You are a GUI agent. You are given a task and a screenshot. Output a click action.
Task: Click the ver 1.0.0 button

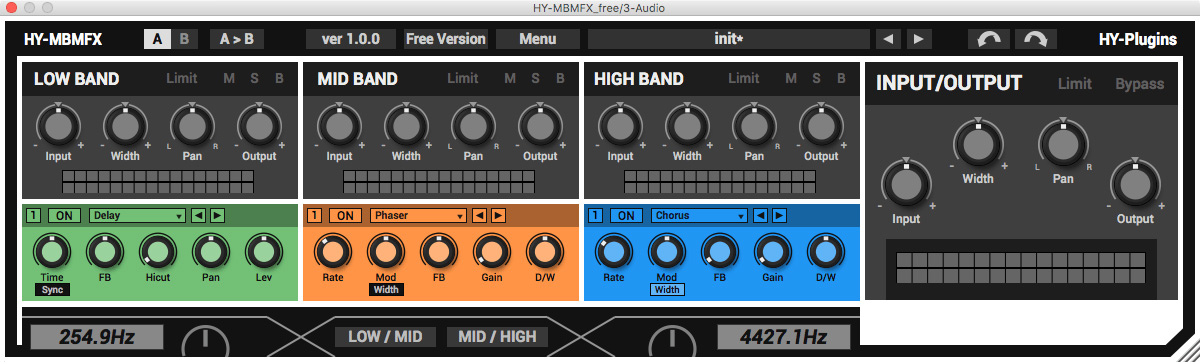click(x=351, y=40)
